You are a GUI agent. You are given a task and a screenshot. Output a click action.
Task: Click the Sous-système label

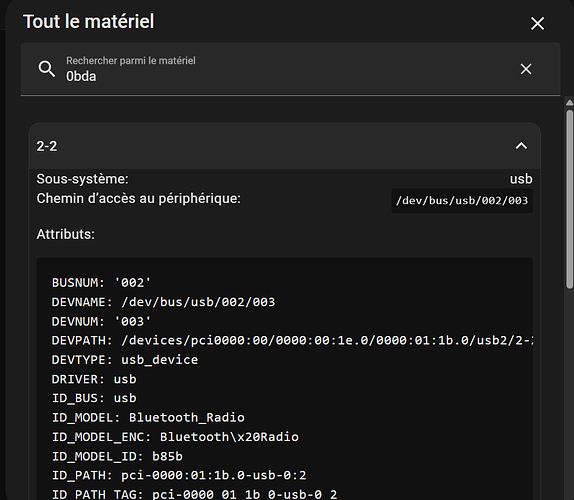[82, 179]
